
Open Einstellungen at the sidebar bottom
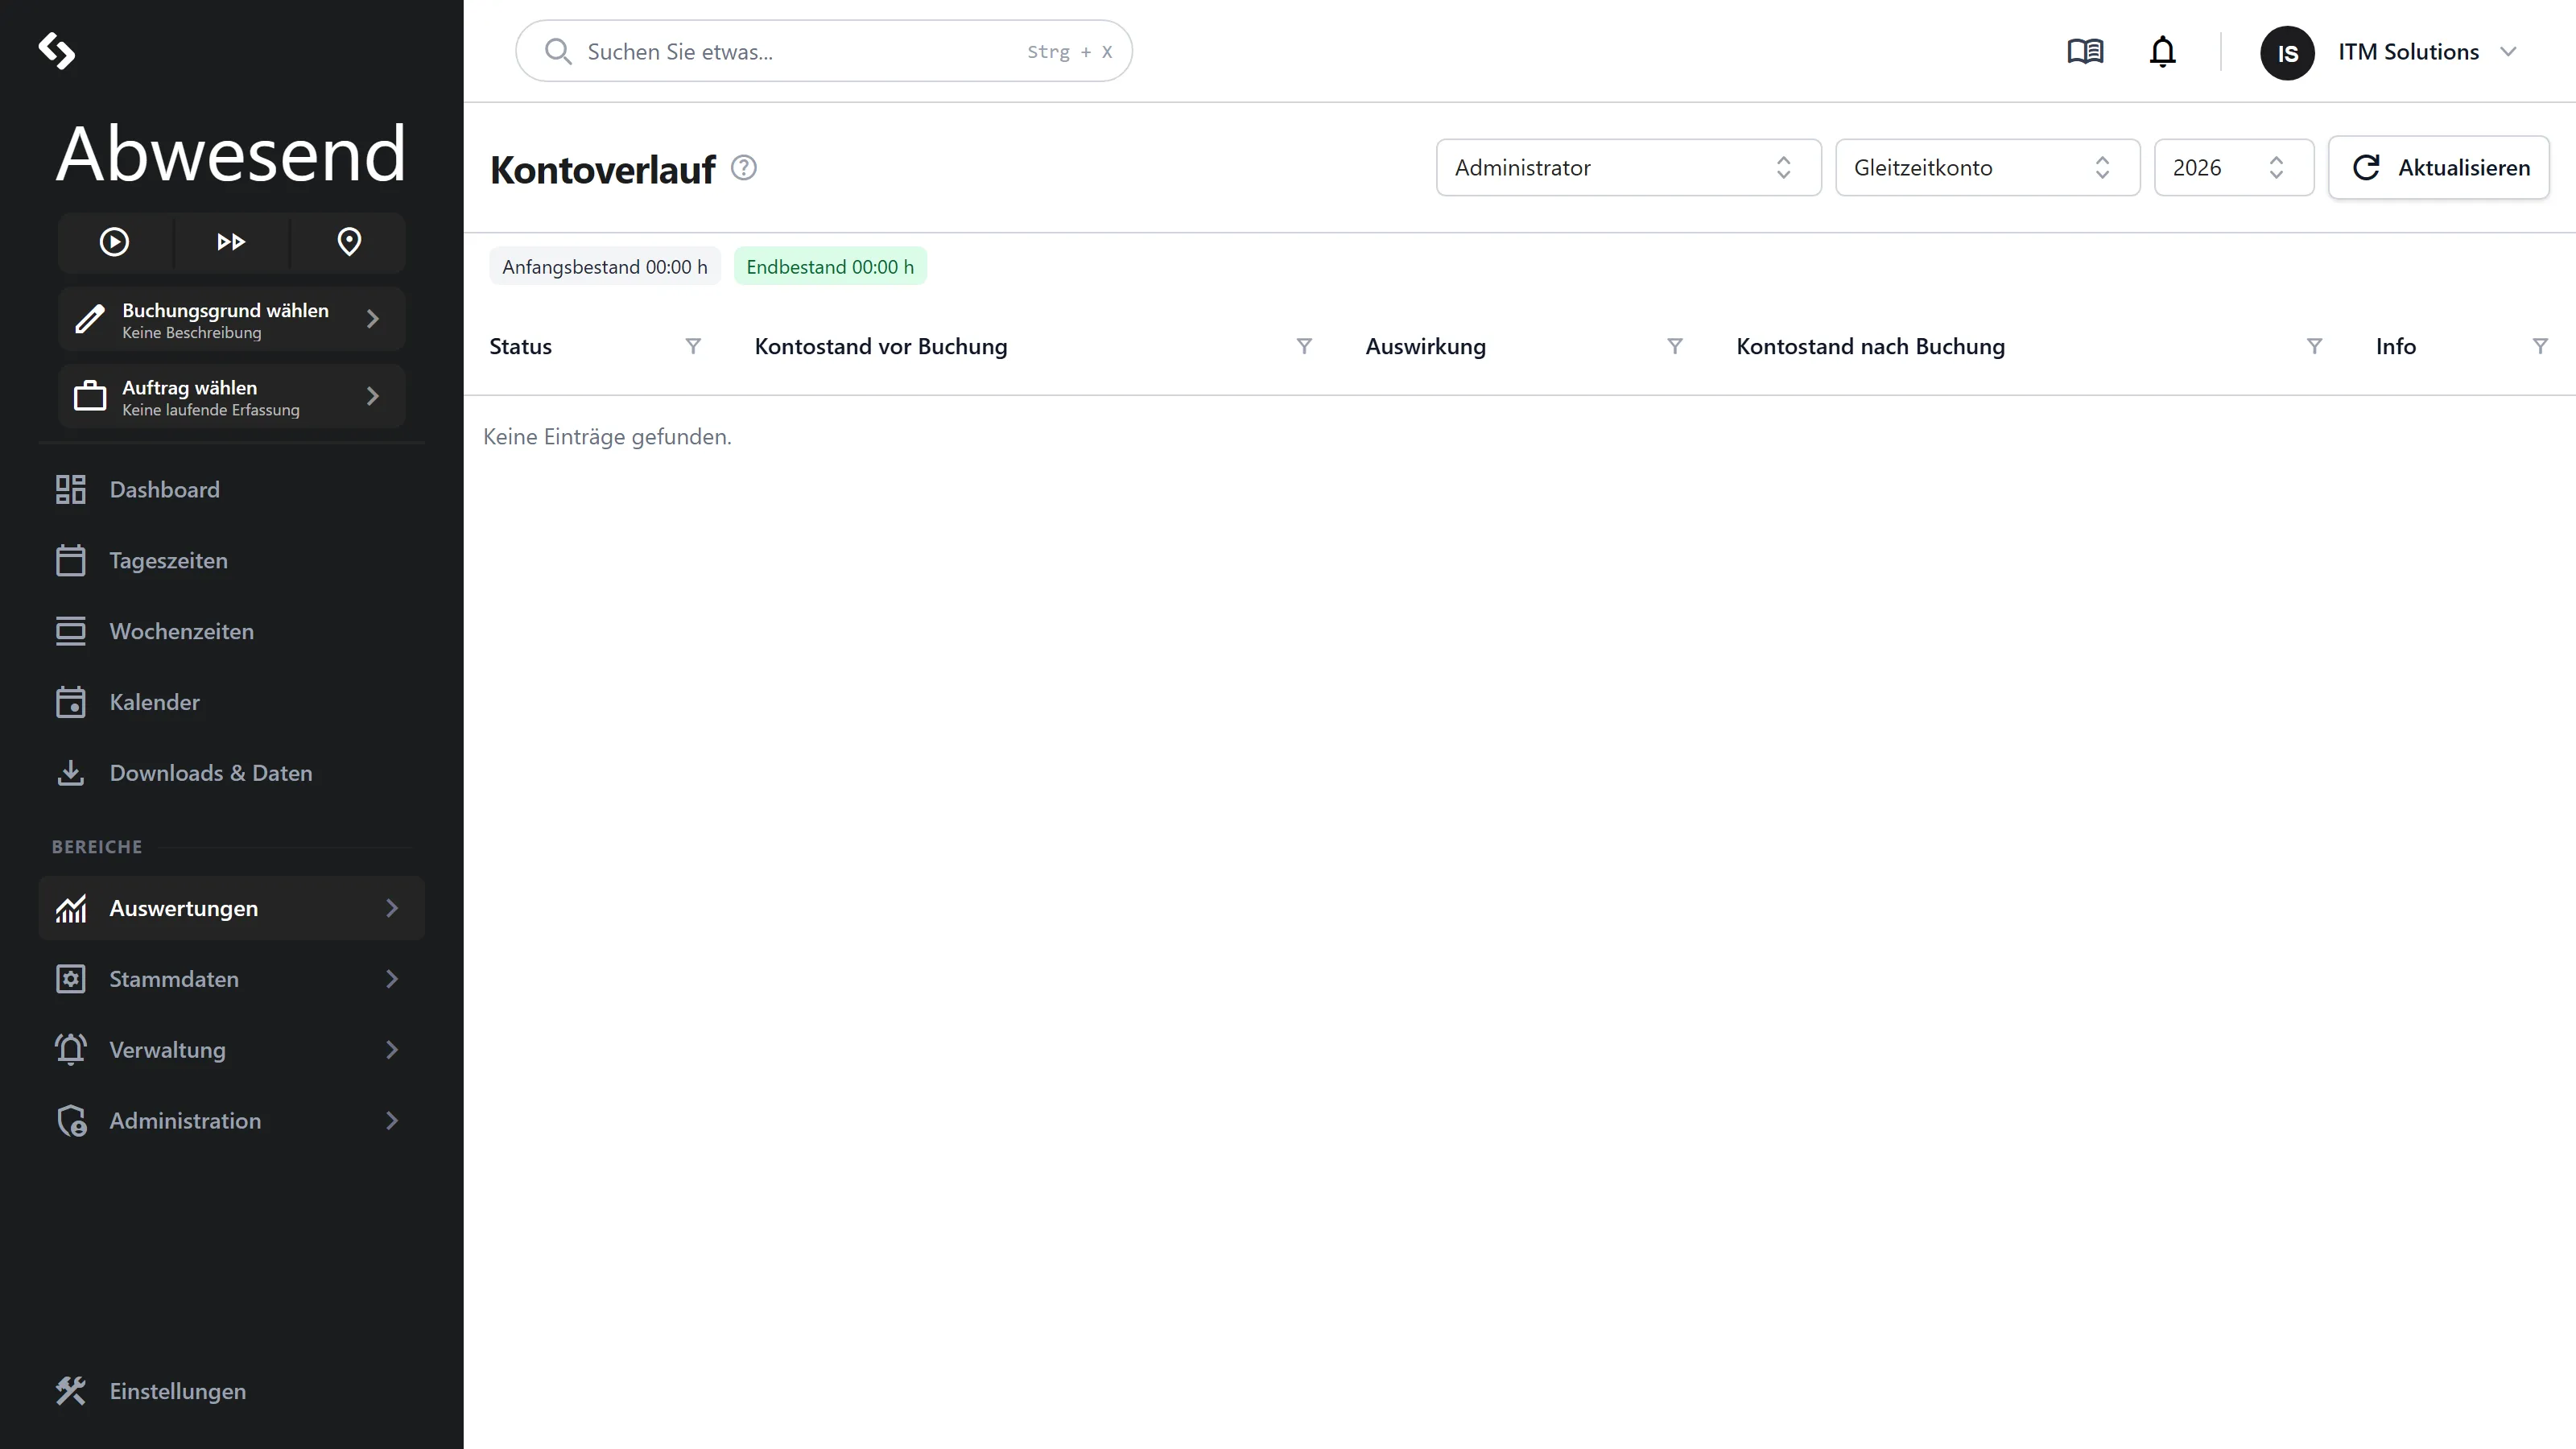[232, 1391]
